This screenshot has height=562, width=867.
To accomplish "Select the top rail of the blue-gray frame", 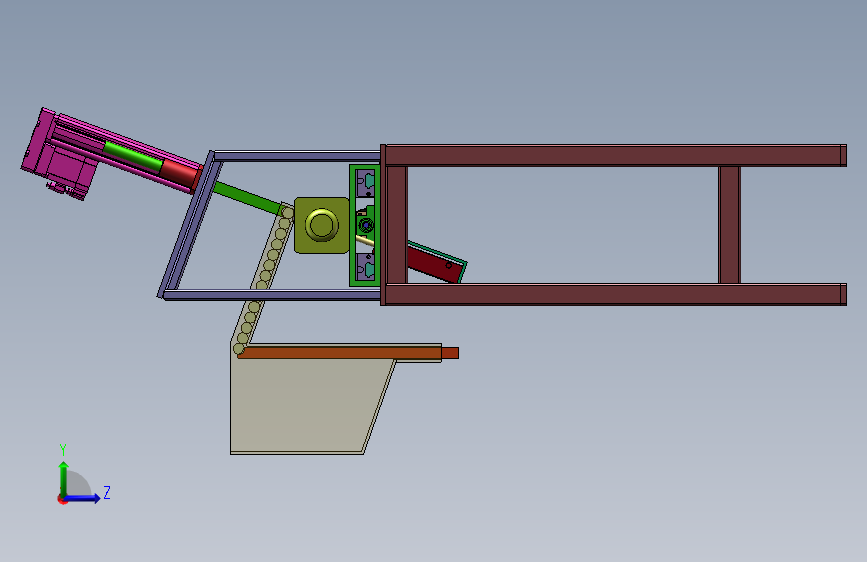I will click(x=297, y=156).
